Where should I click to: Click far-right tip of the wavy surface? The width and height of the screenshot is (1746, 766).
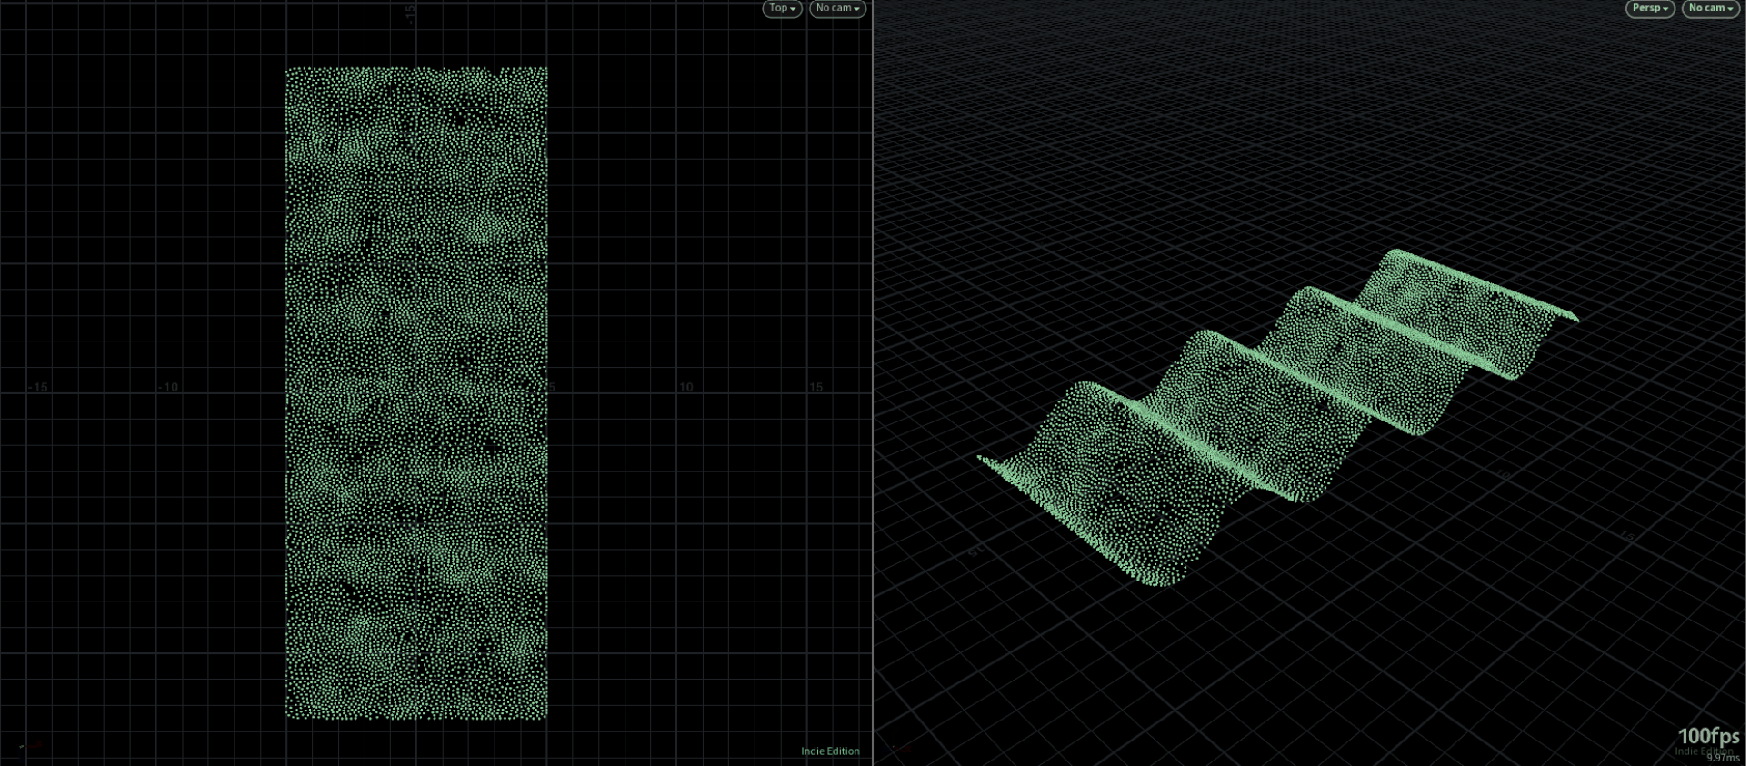(x=1574, y=318)
